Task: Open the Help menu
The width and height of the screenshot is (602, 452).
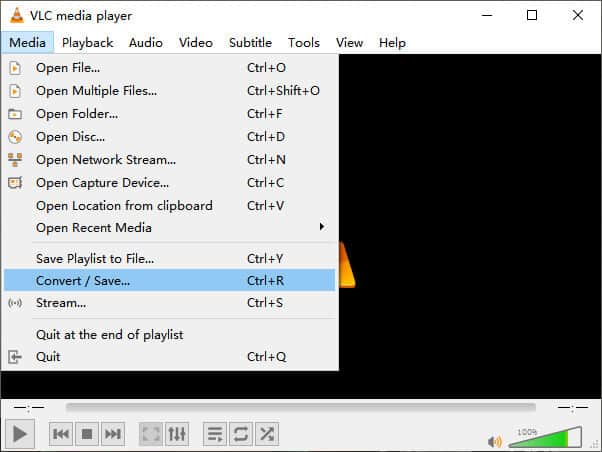Action: 392,43
